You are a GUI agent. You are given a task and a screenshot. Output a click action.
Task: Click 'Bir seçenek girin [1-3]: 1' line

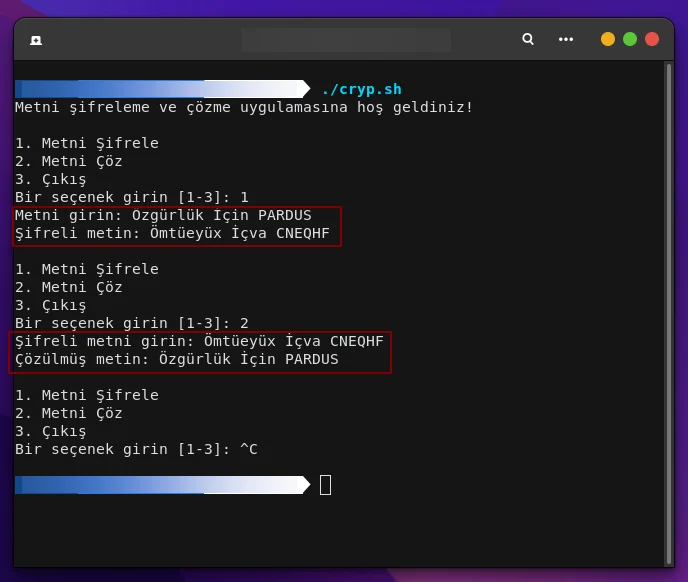(132, 197)
